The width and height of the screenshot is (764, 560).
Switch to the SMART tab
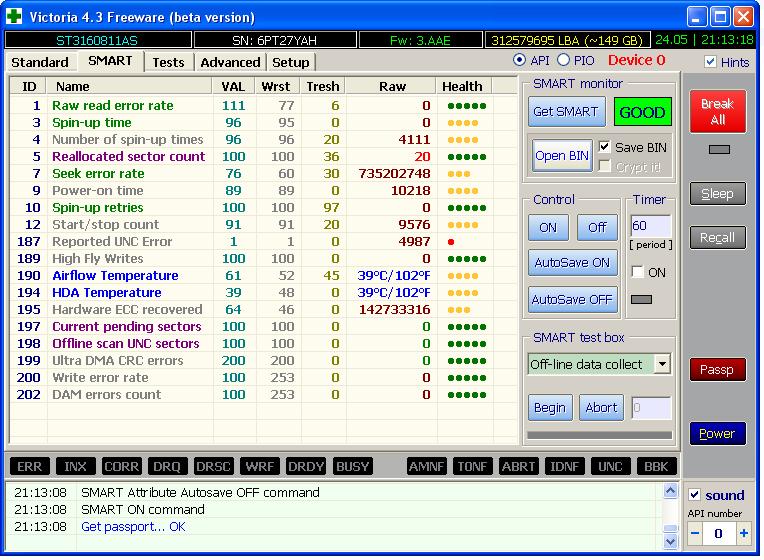pyautogui.click(x=110, y=61)
